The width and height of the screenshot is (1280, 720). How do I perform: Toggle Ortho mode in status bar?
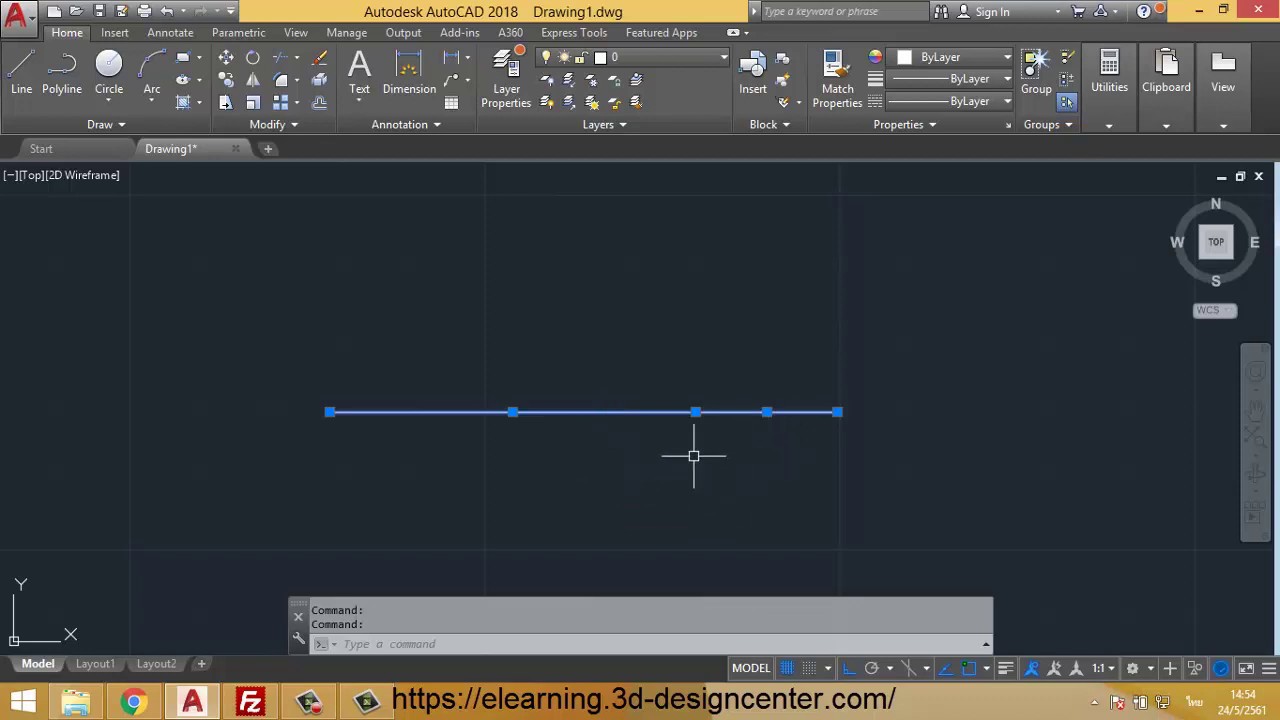click(849, 668)
